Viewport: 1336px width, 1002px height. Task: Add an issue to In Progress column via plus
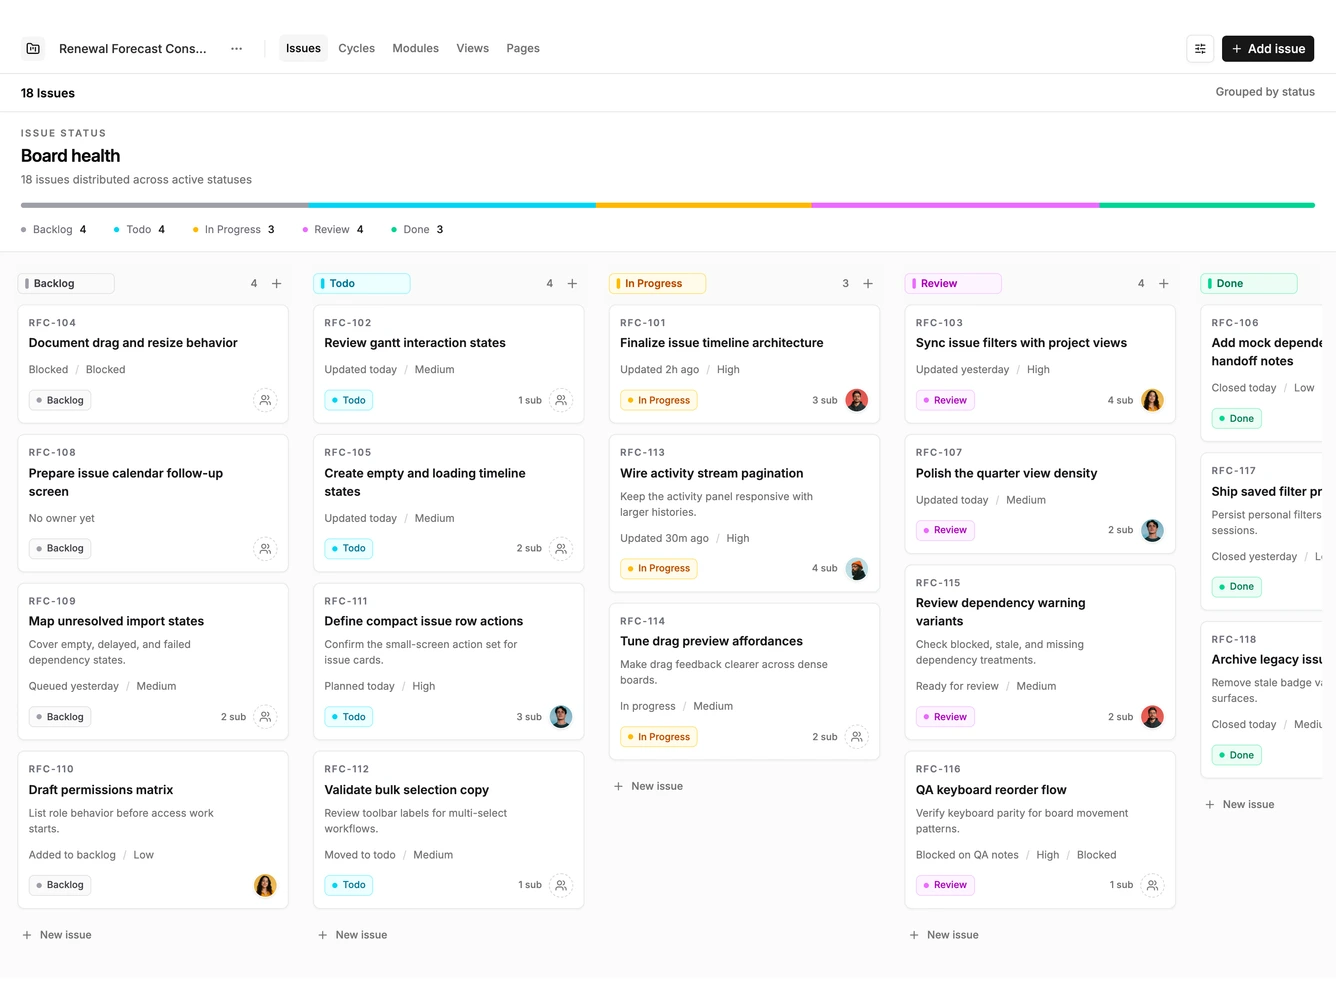pyautogui.click(x=868, y=283)
